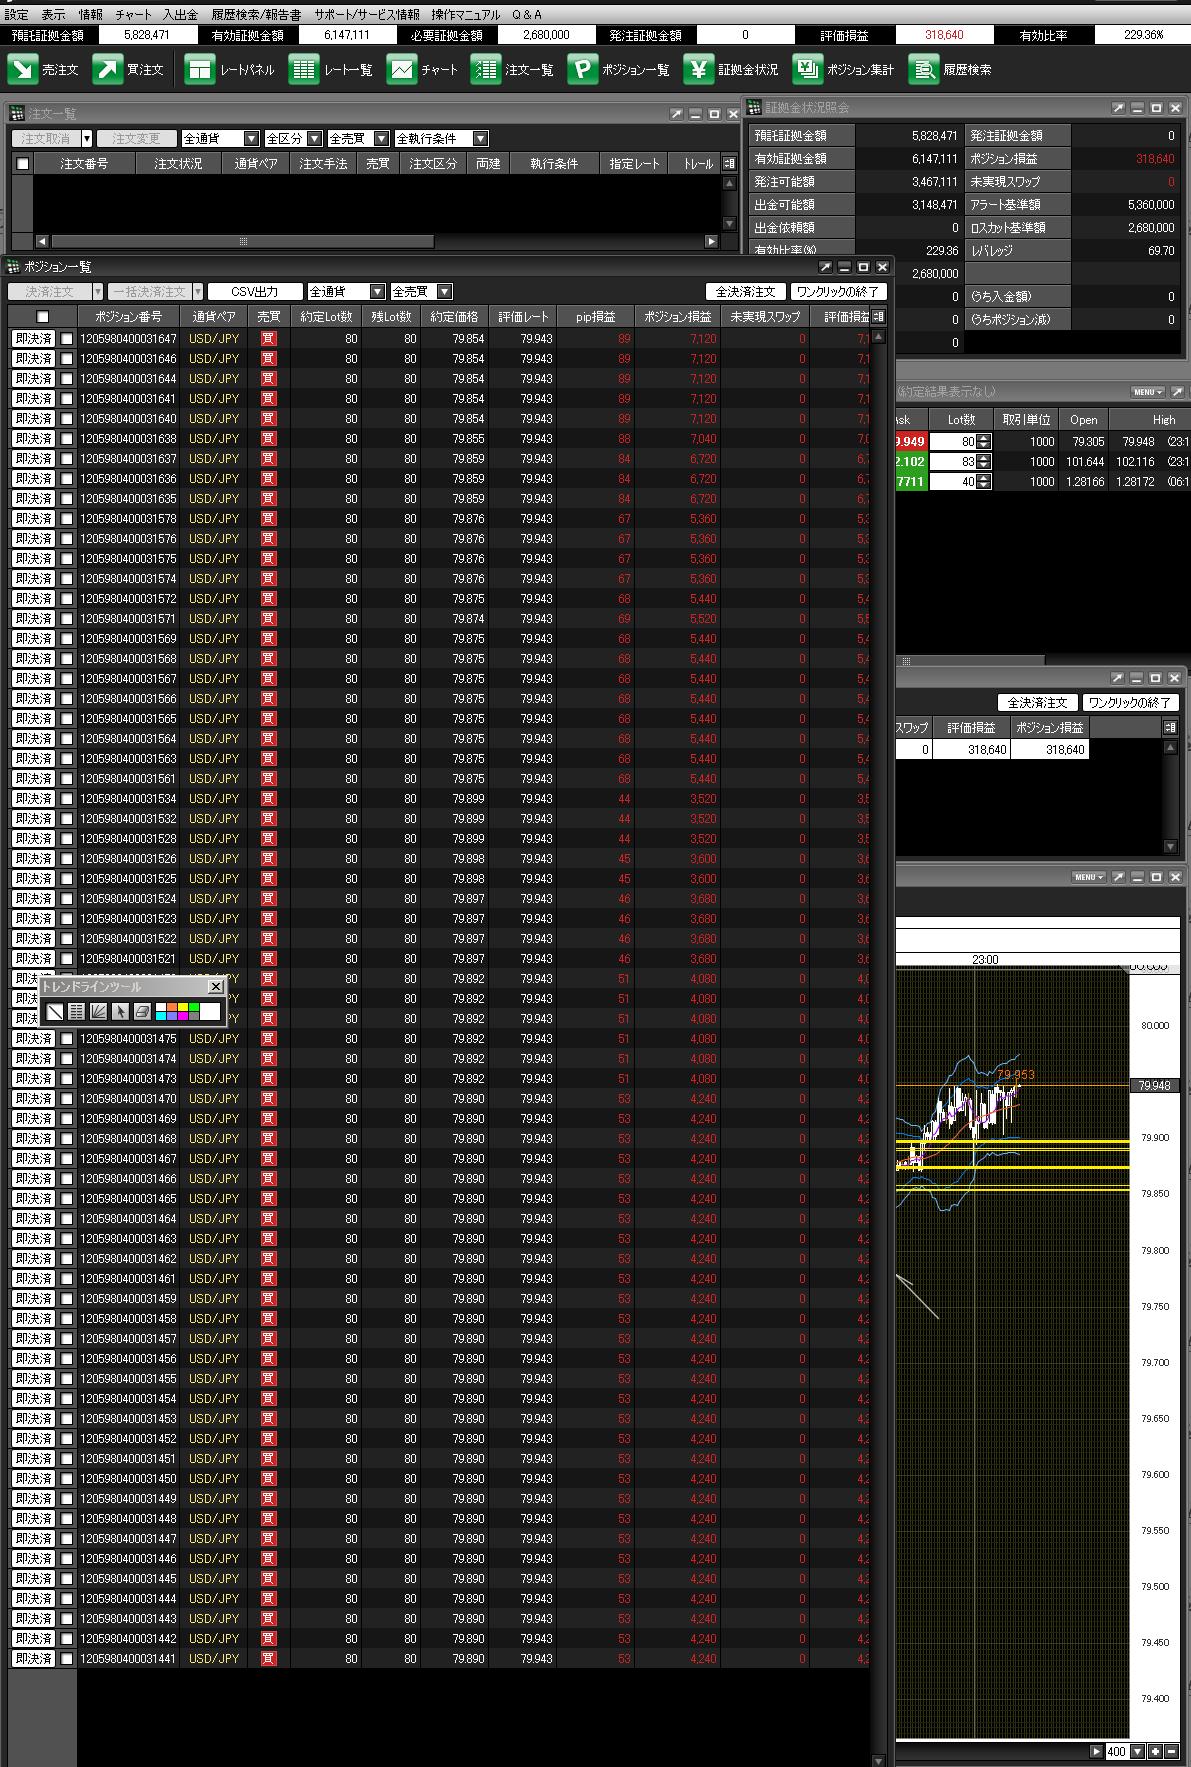Click the CSV出力 button
Viewport: 1191px width, 1767px height.
click(x=255, y=292)
